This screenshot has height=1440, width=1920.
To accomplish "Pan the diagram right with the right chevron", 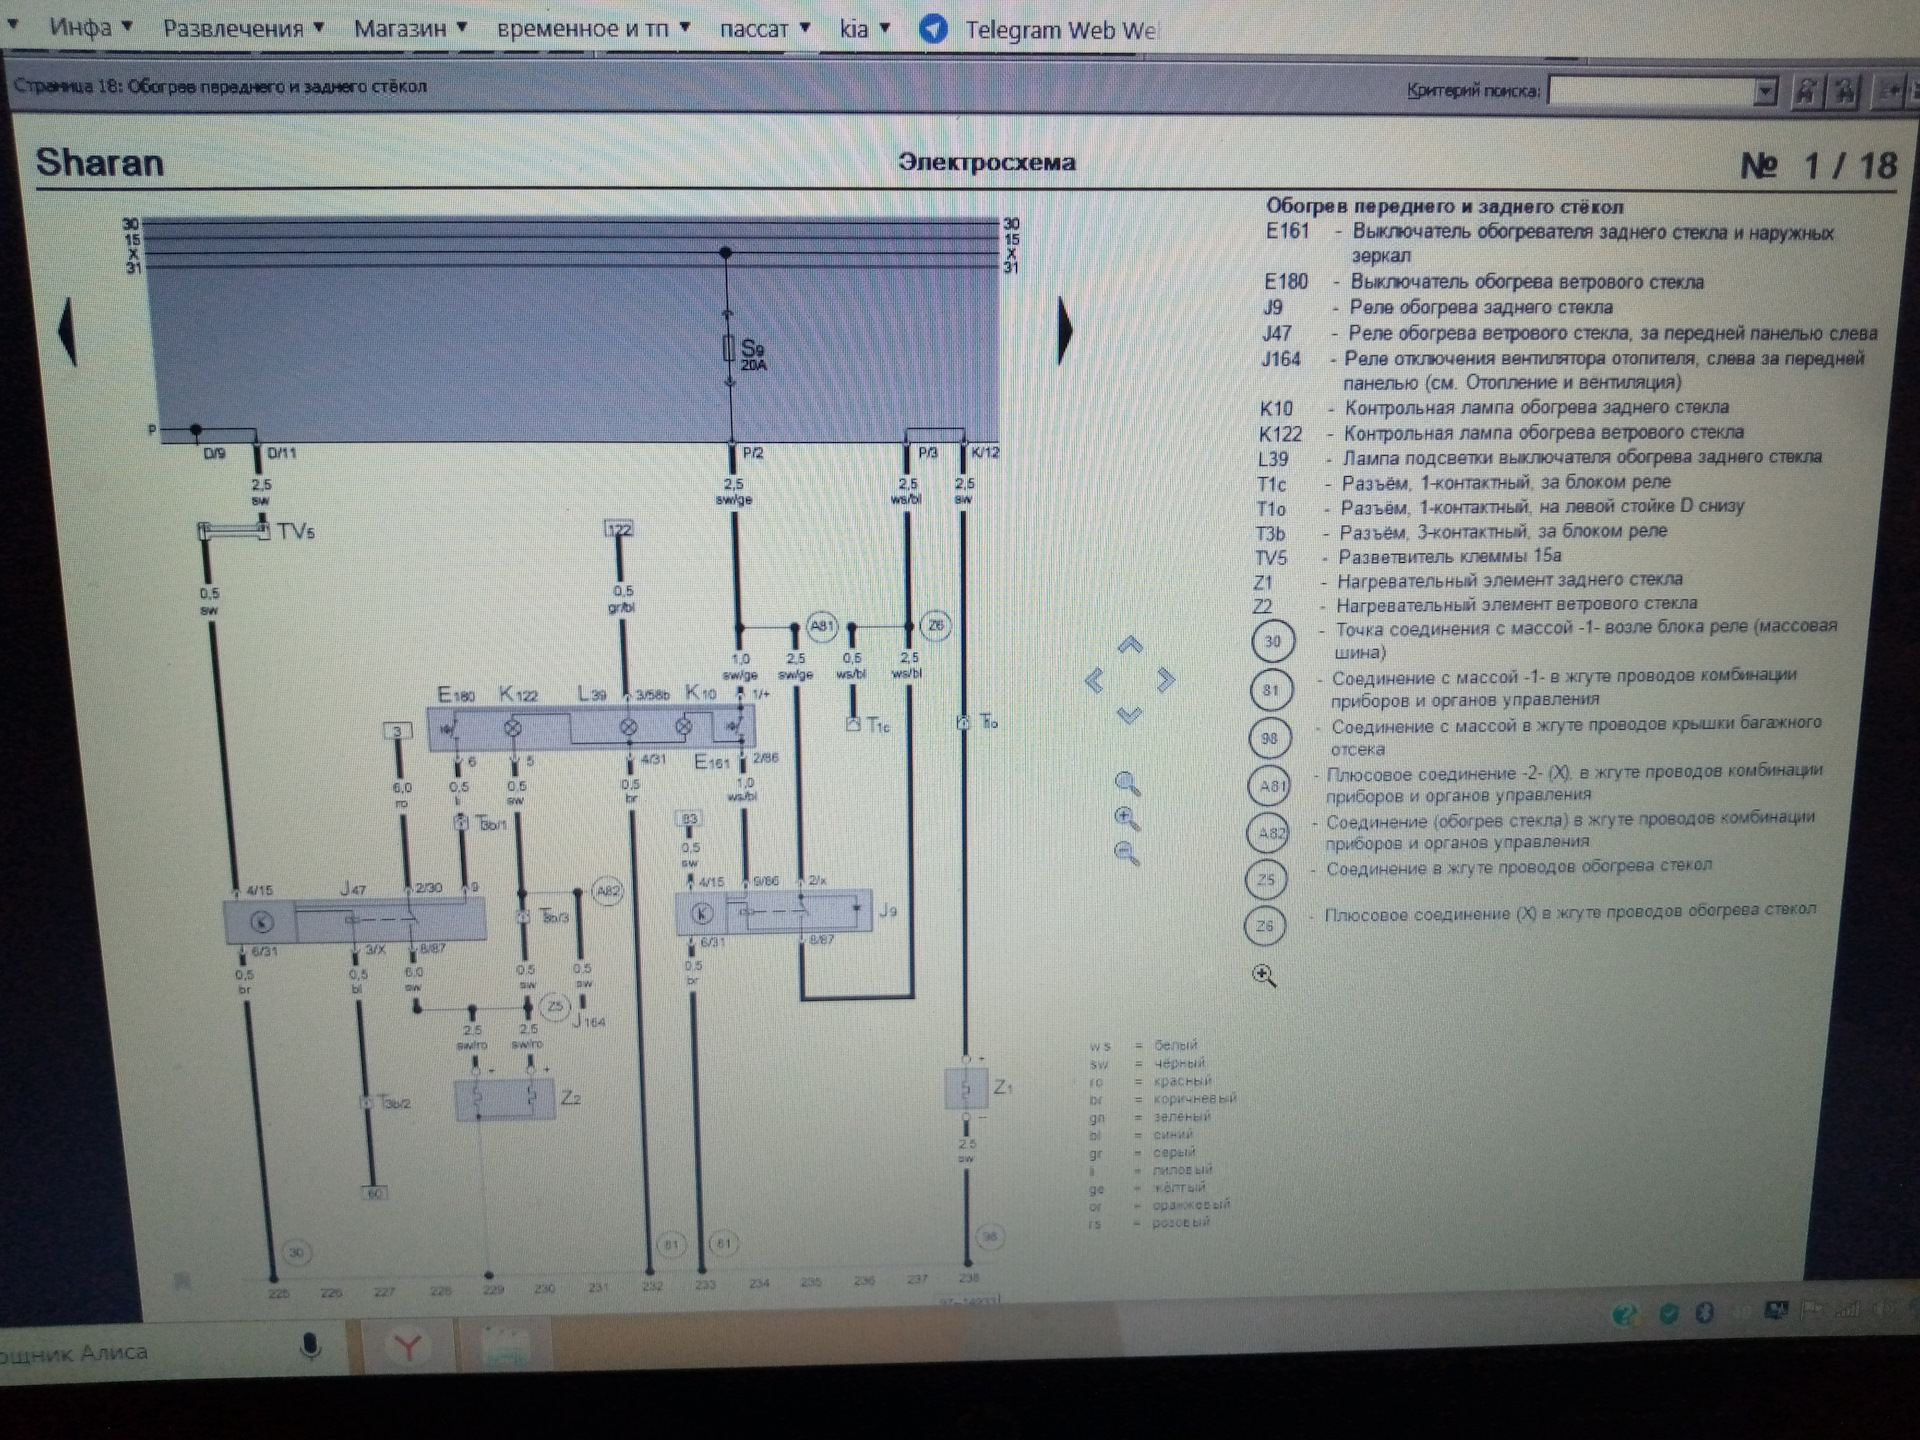I will pyautogui.click(x=1165, y=681).
